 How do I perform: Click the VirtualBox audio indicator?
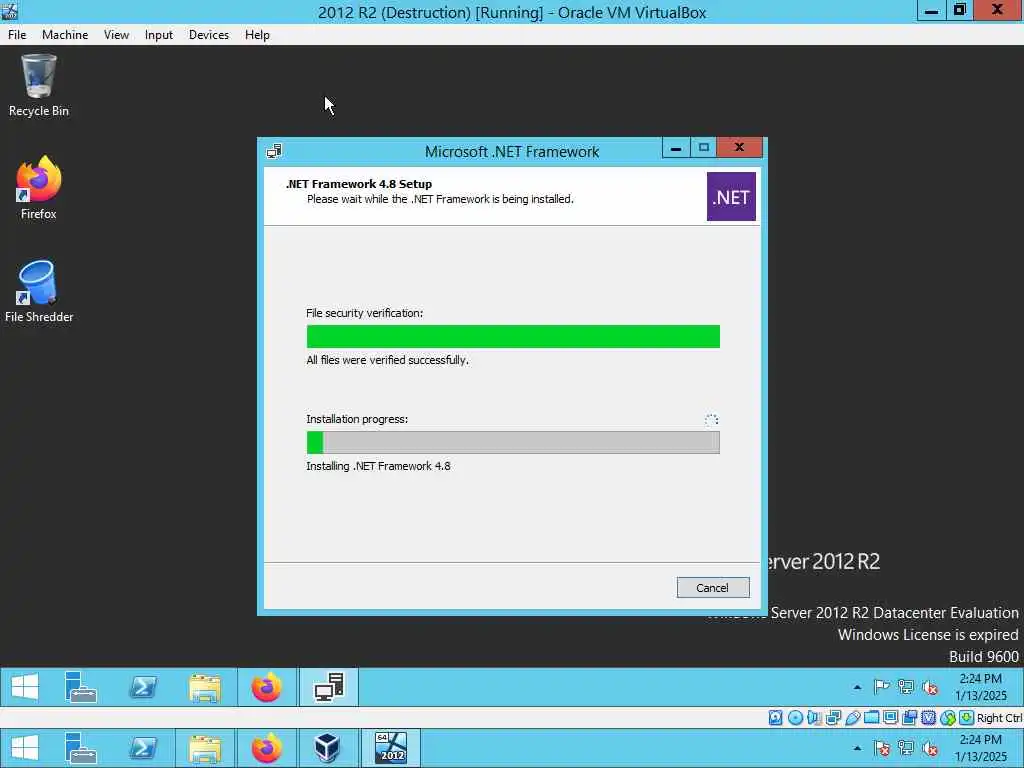[x=814, y=718]
